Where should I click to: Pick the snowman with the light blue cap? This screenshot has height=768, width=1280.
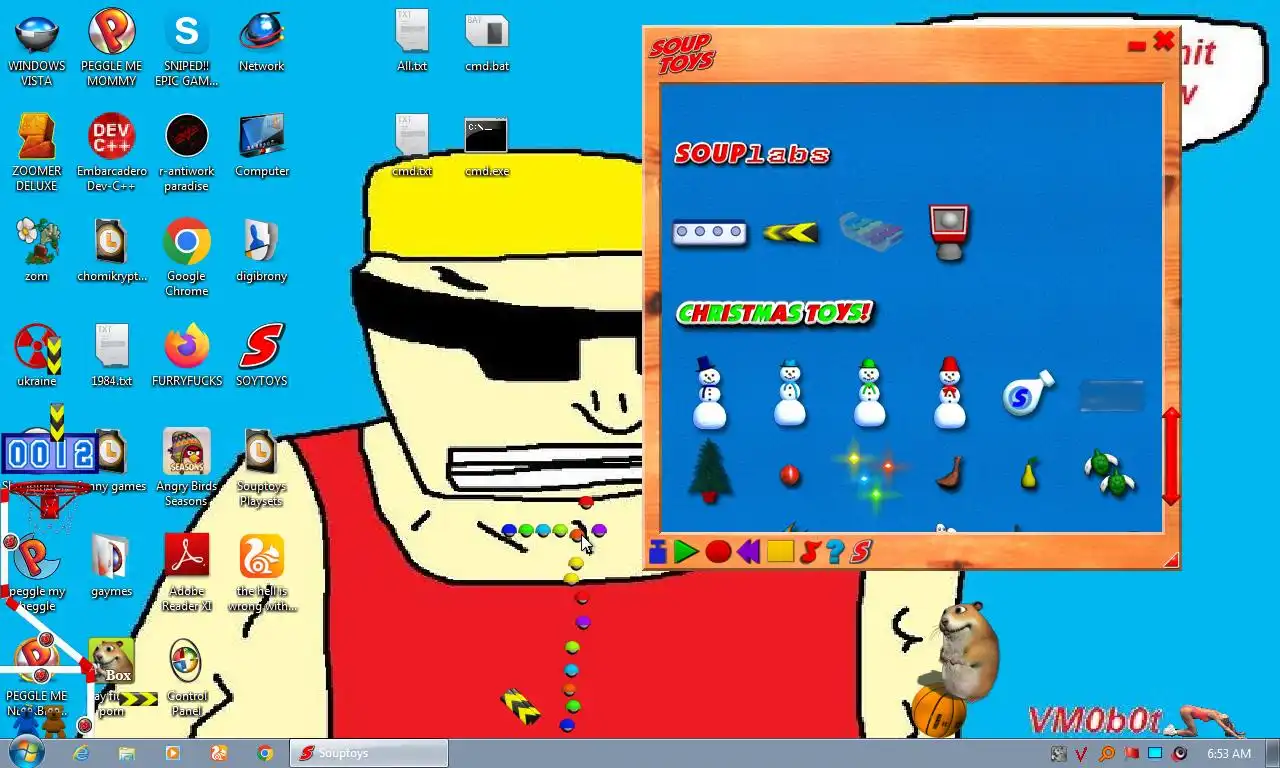click(790, 393)
